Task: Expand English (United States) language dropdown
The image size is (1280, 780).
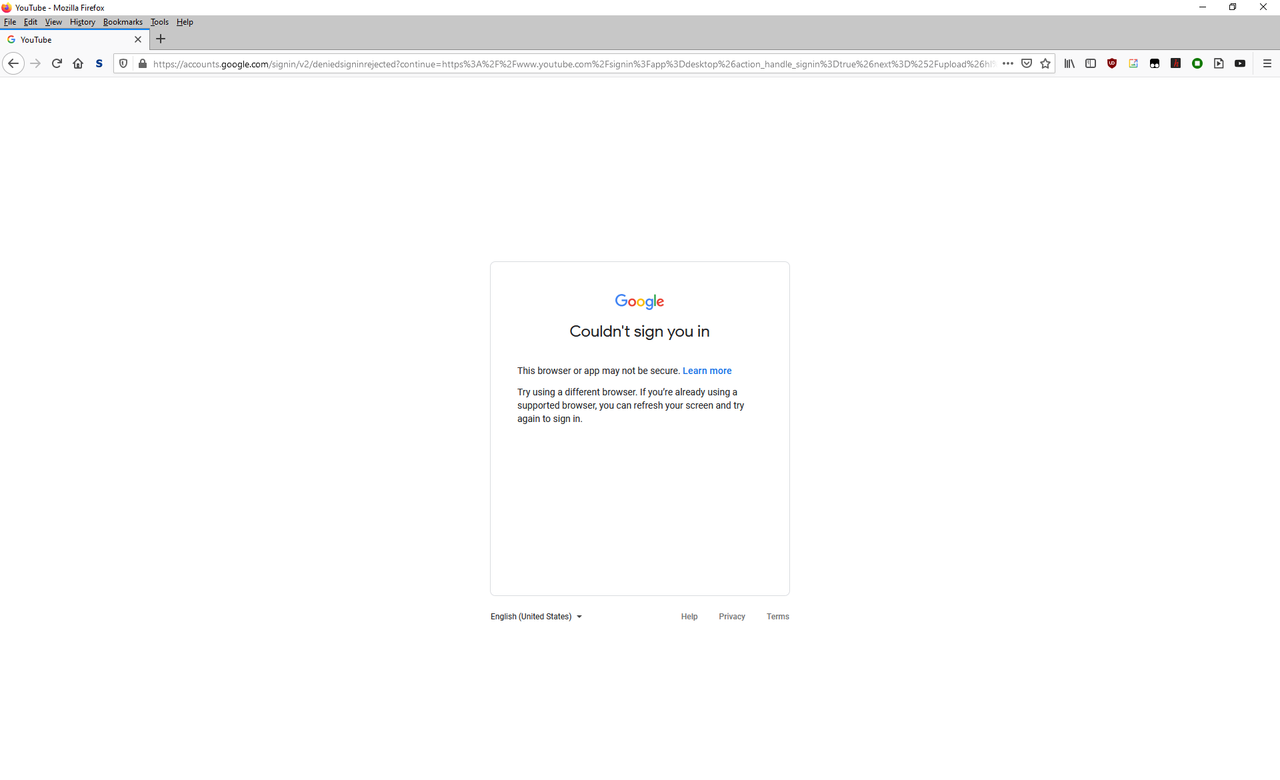Action: pyautogui.click(x=536, y=617)
